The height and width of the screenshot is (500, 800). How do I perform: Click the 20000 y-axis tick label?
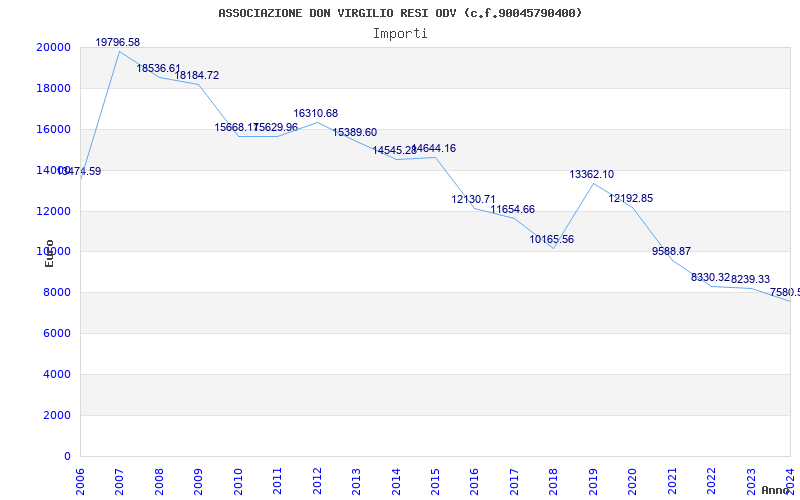(53, 47)
